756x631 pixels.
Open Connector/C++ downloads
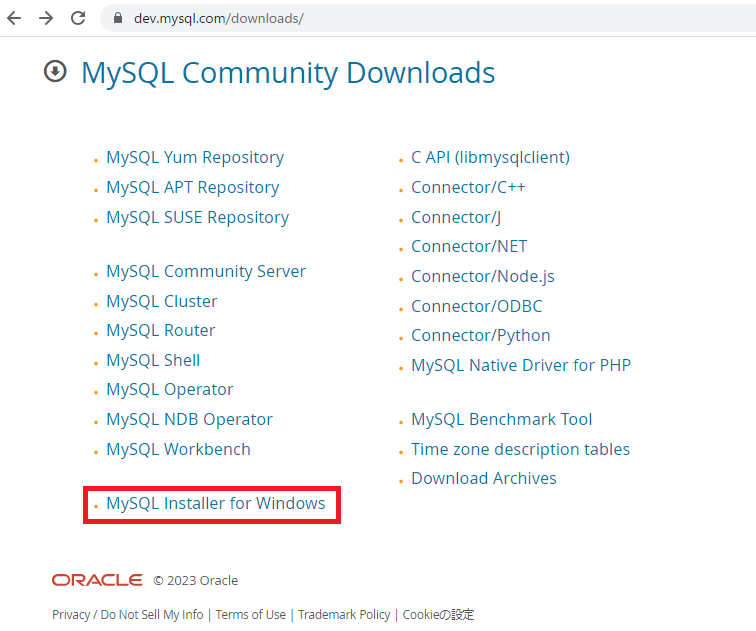click(x=468, y=188)
